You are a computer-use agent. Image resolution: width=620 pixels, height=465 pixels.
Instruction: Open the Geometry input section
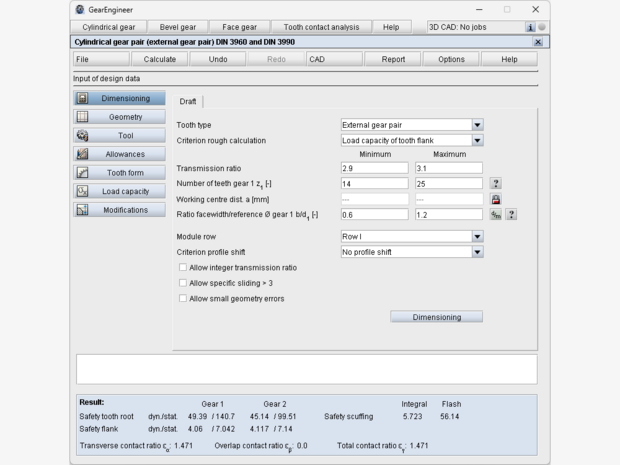pyautogui.click(x=119, y=117)
